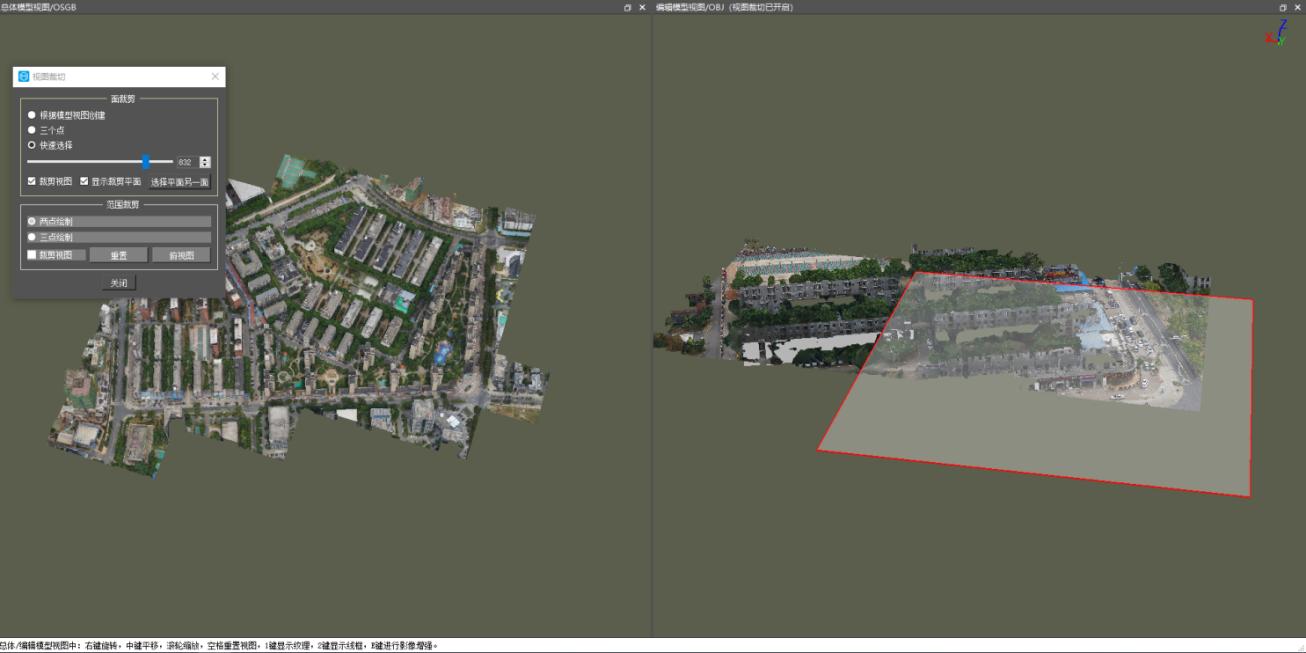Close the 总体模型视图/OSGB panel

pos(642,7)
